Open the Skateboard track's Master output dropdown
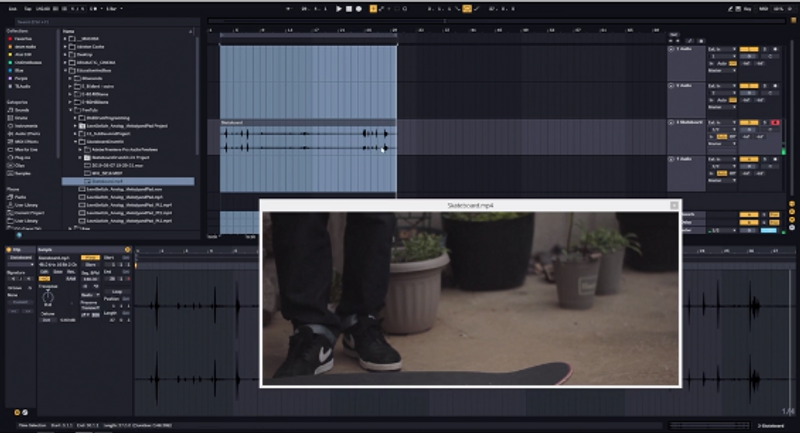 (x=722, y=144)
